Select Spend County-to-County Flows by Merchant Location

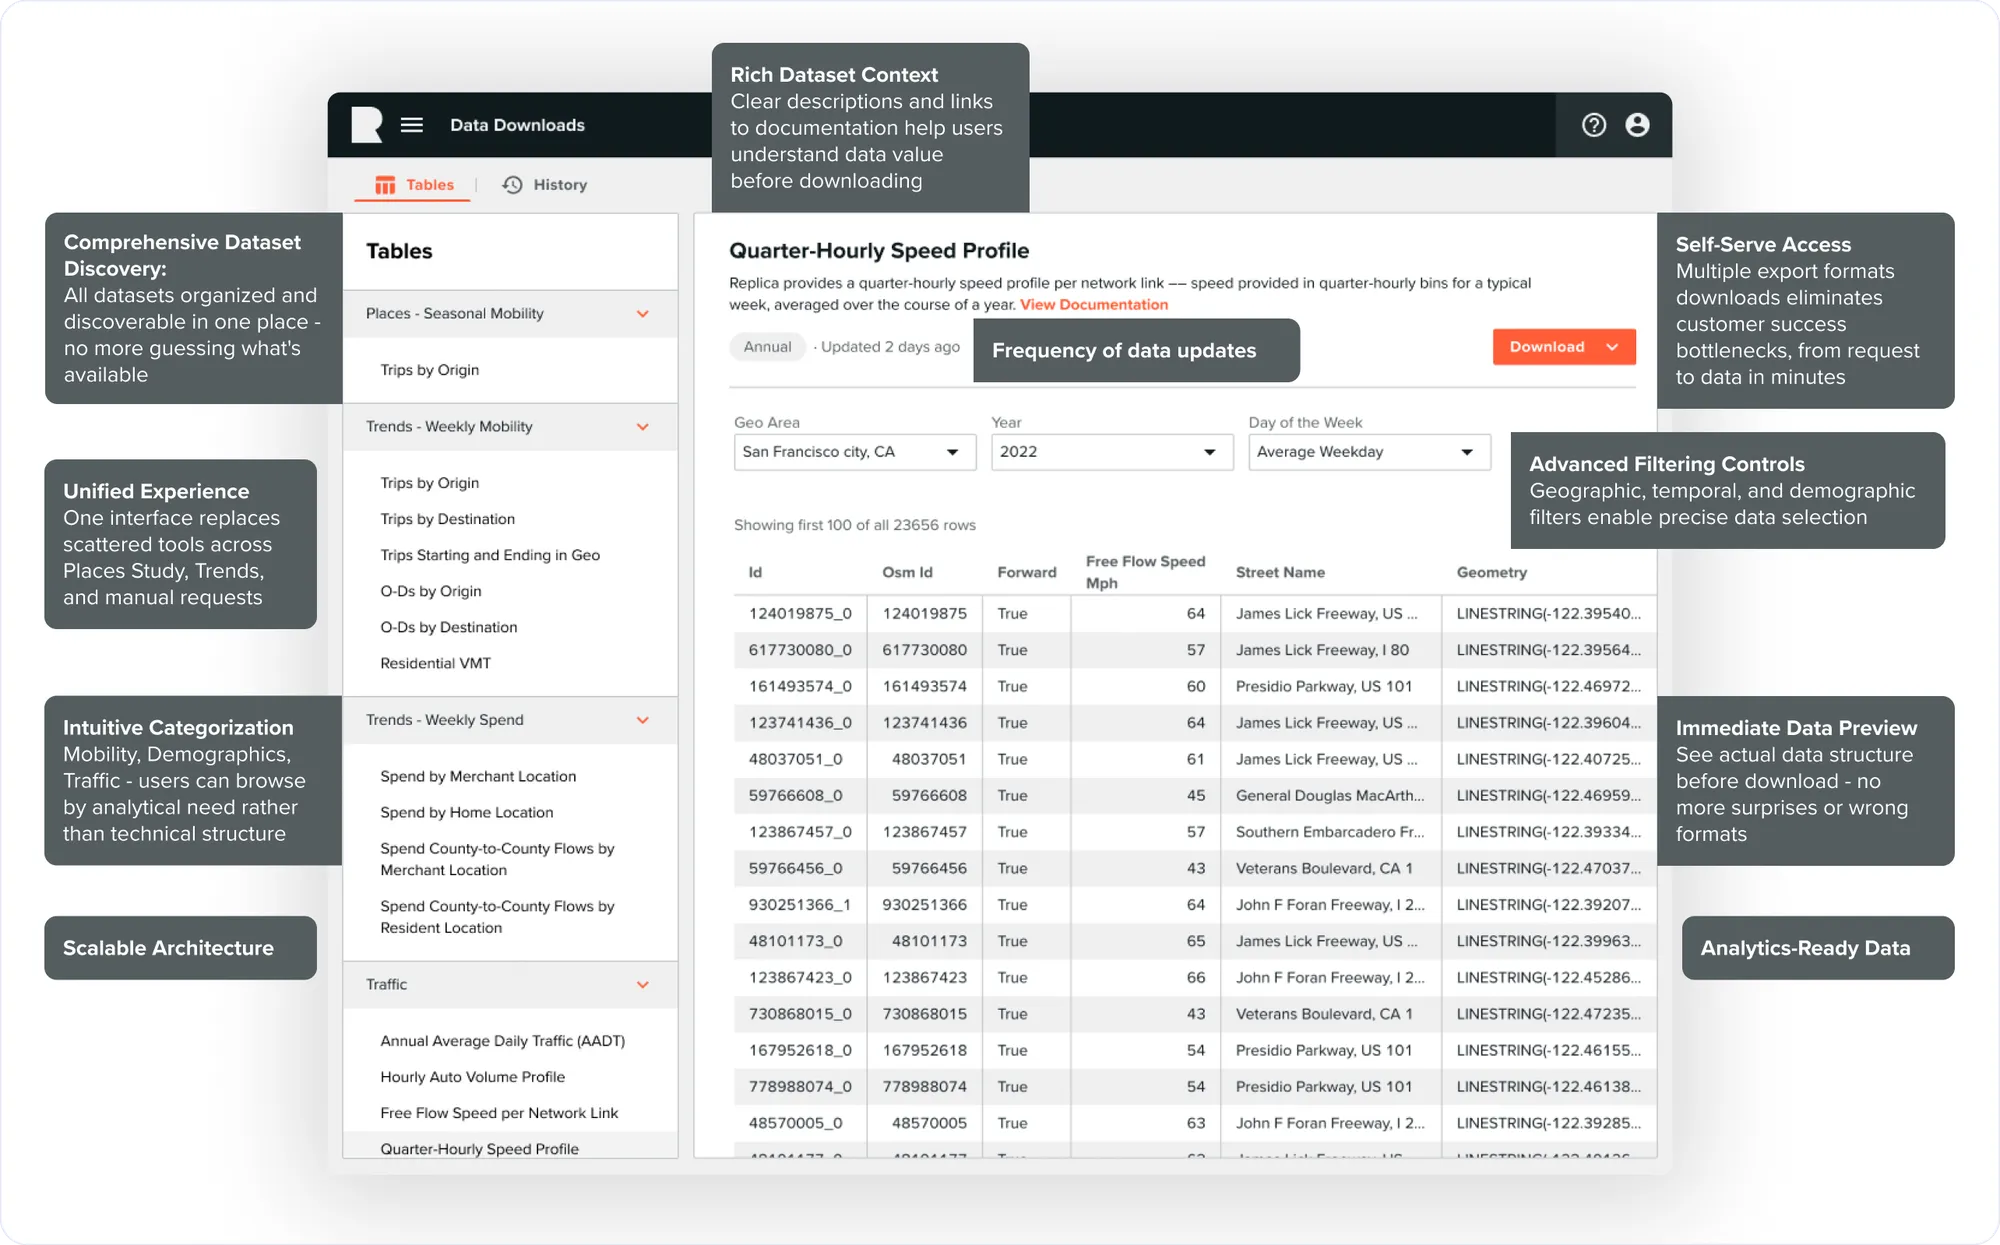coord(497,859)
